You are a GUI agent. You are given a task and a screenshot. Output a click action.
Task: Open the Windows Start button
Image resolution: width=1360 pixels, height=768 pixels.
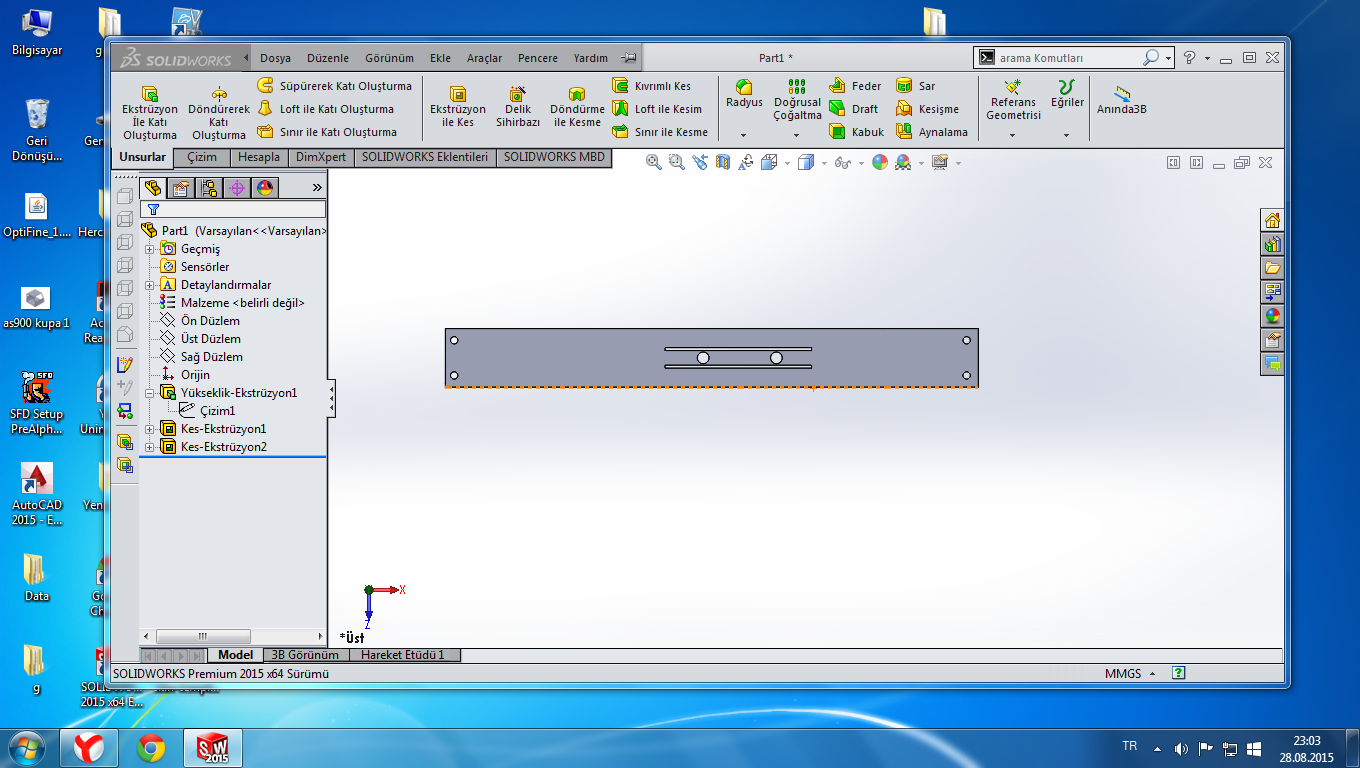coord(27,747)
